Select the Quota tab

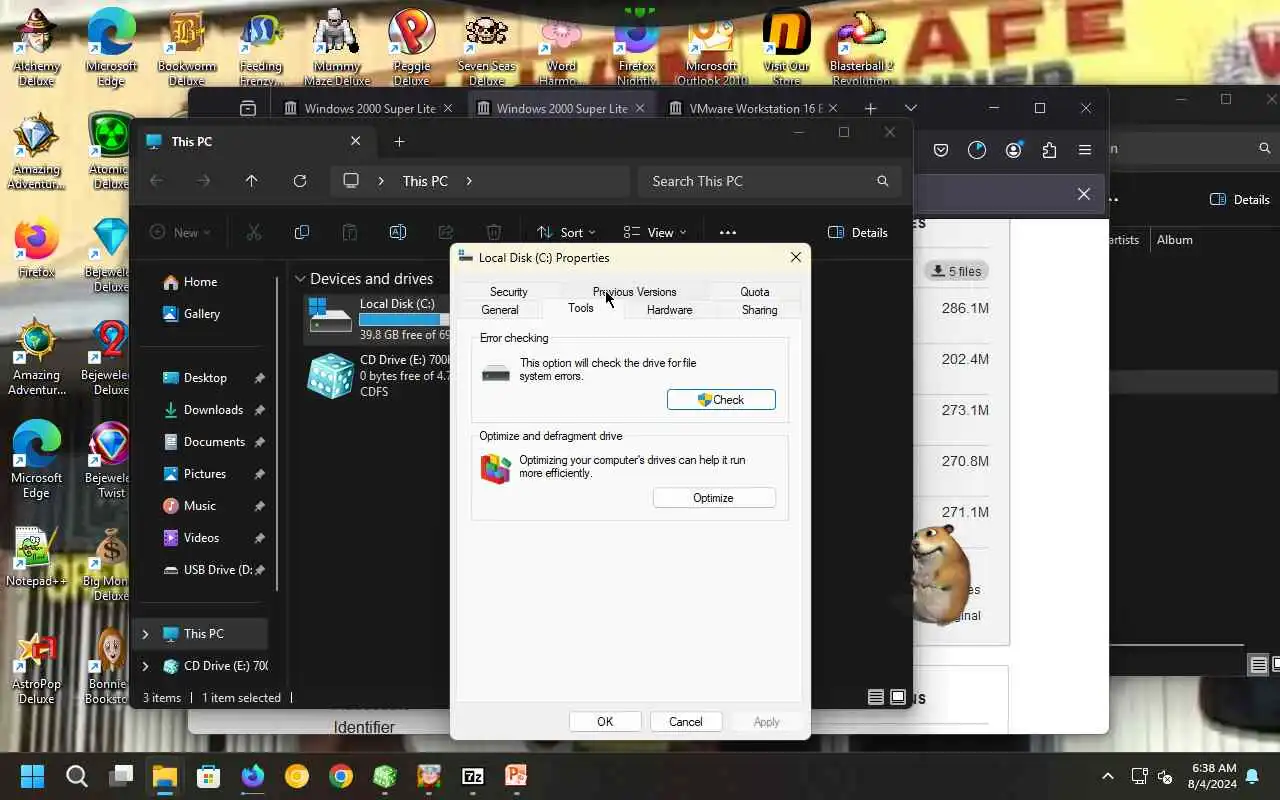(755, 292)
